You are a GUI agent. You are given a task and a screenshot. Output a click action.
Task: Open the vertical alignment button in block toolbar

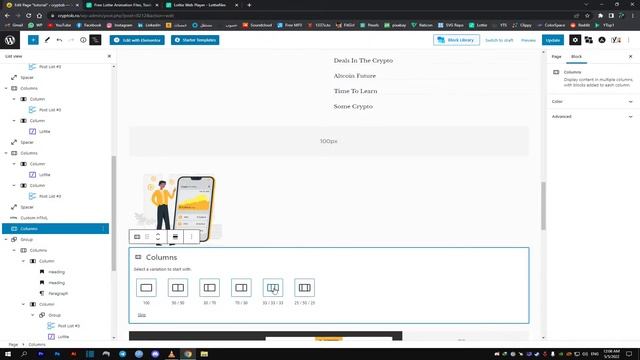pyautogui.click(x=175, y=237)
